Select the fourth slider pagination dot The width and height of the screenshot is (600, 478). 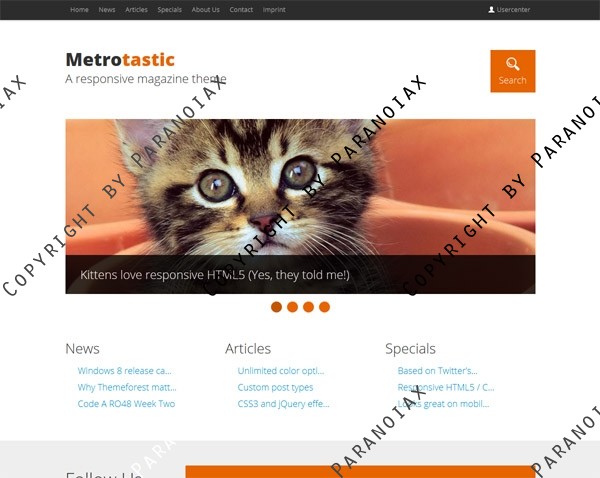324,307
